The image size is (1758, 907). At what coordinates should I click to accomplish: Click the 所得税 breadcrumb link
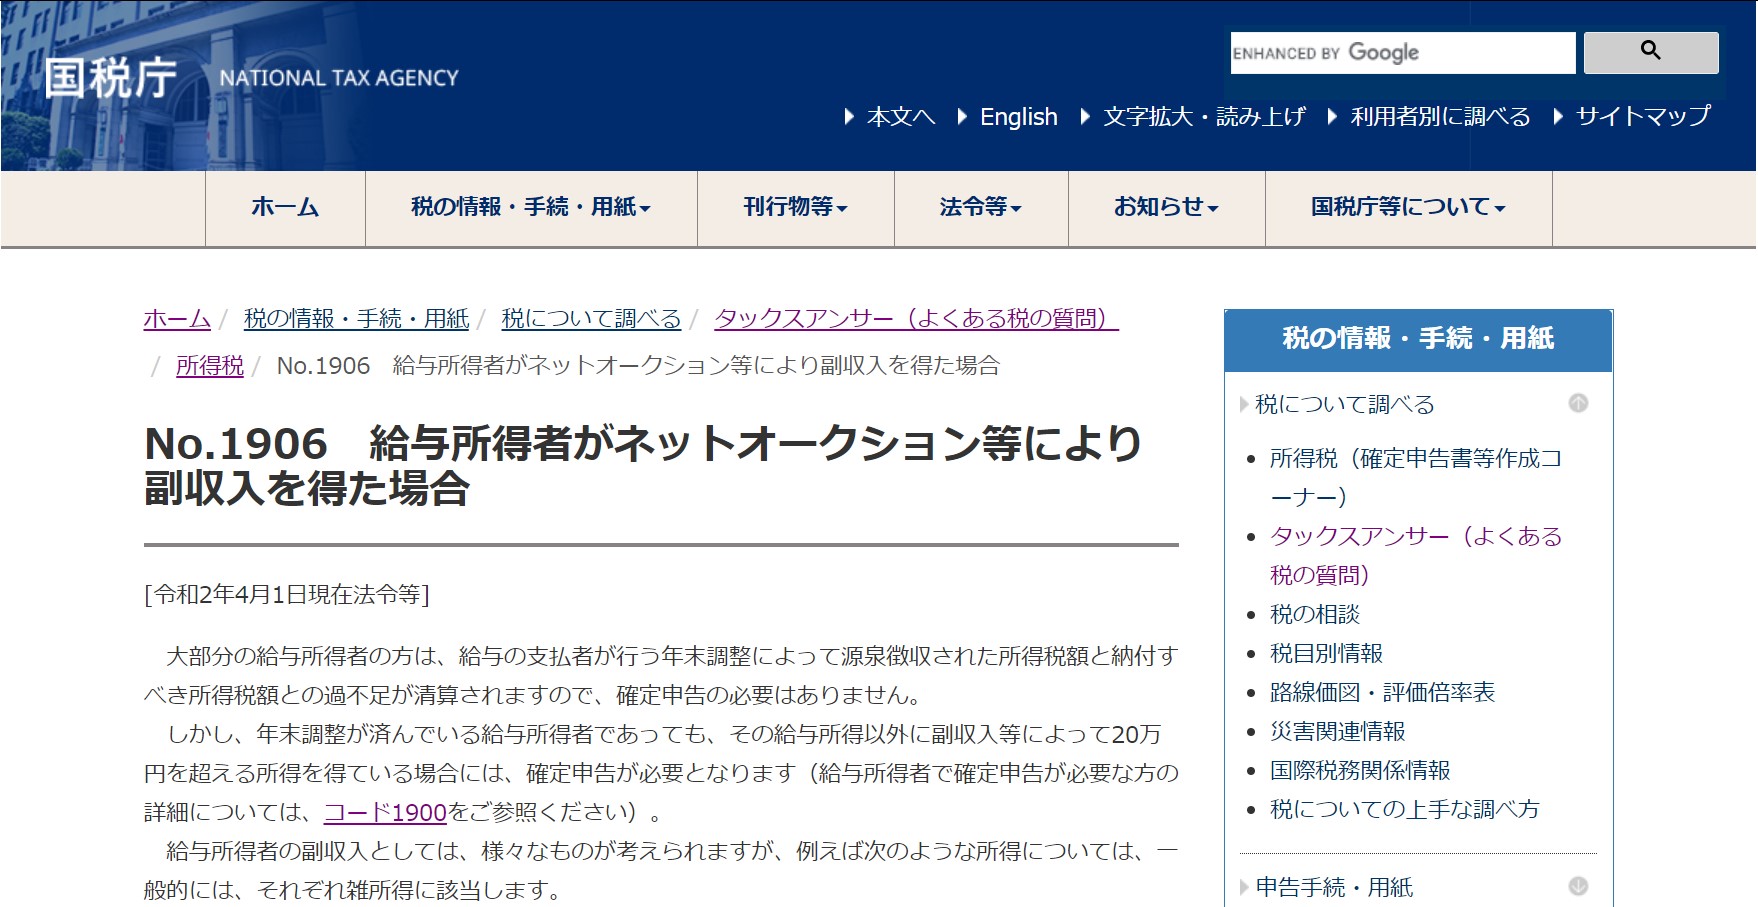(210, 366)
